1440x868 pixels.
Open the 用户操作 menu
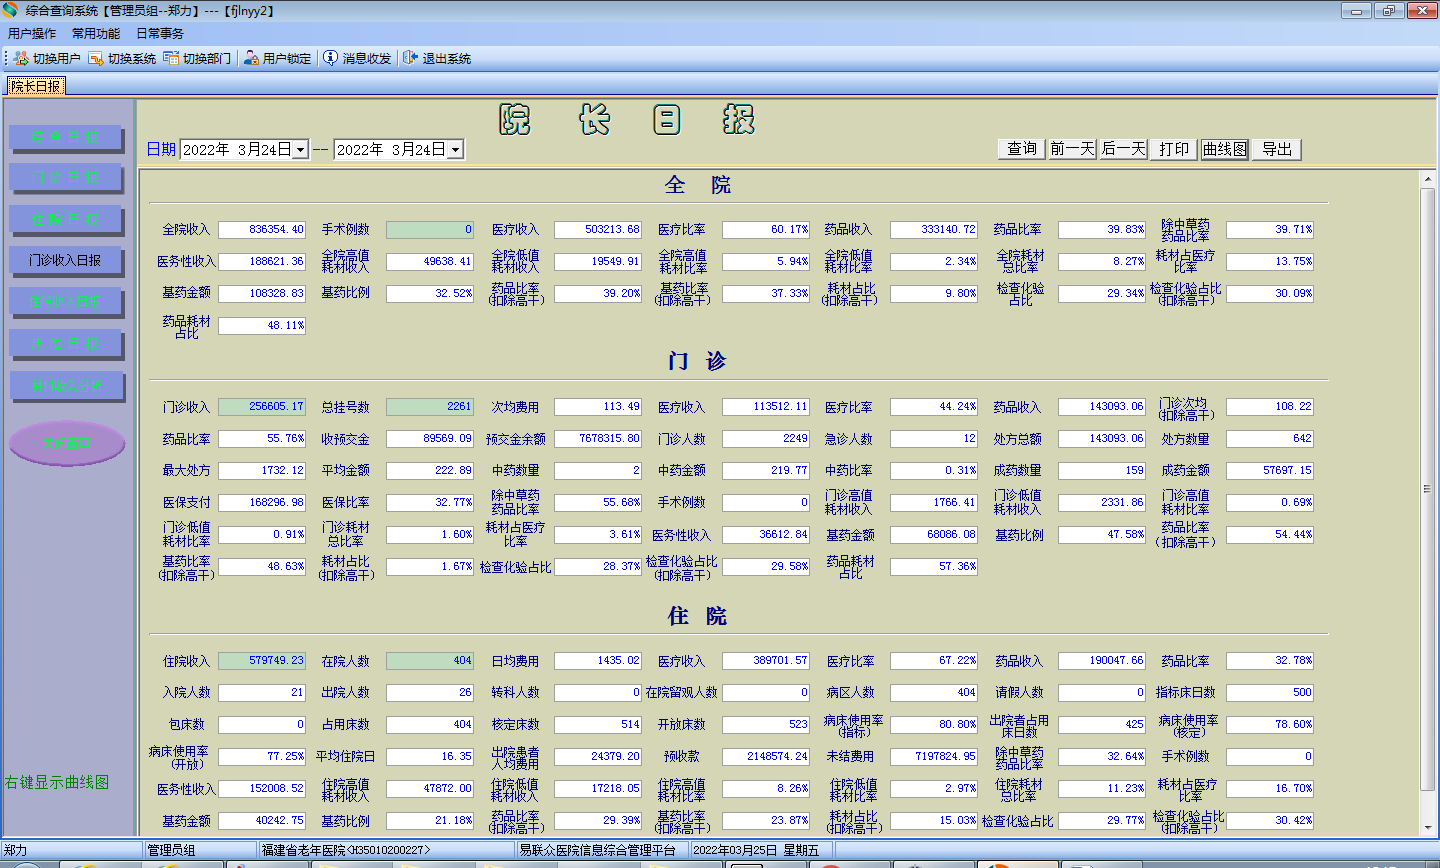tap(32, 34)
